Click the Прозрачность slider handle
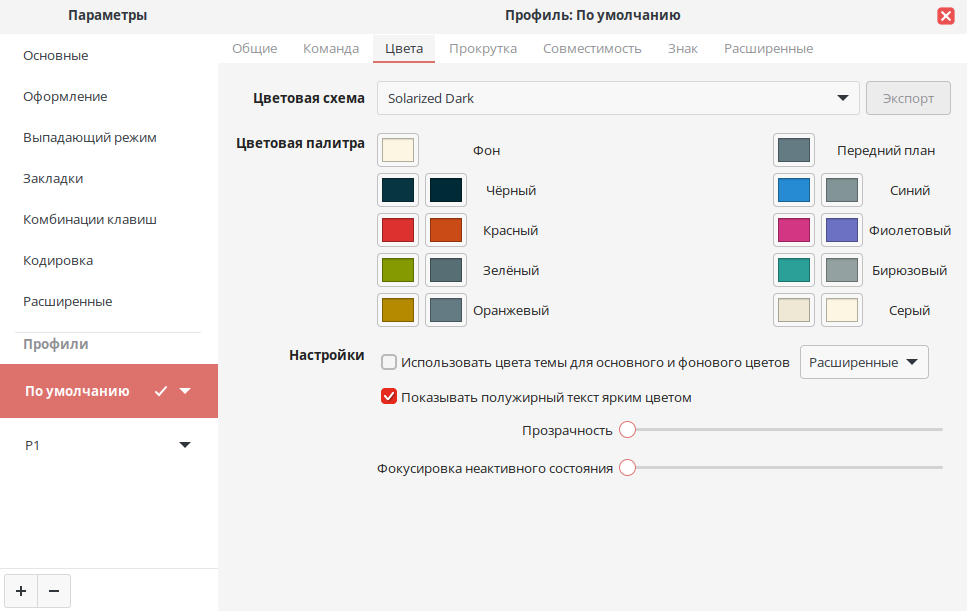 coord(627,430)
